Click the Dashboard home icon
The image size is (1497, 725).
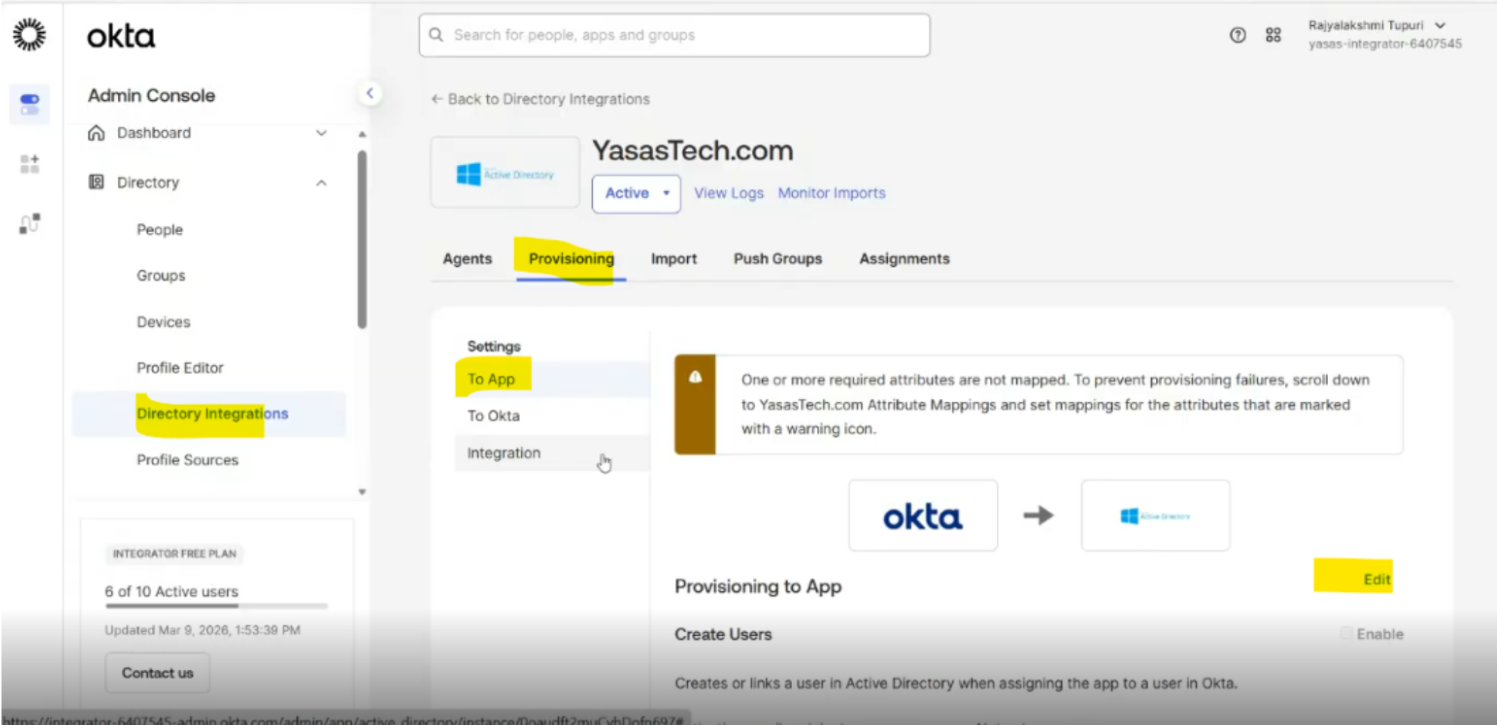pyautogui.click(x=97, y=133)
